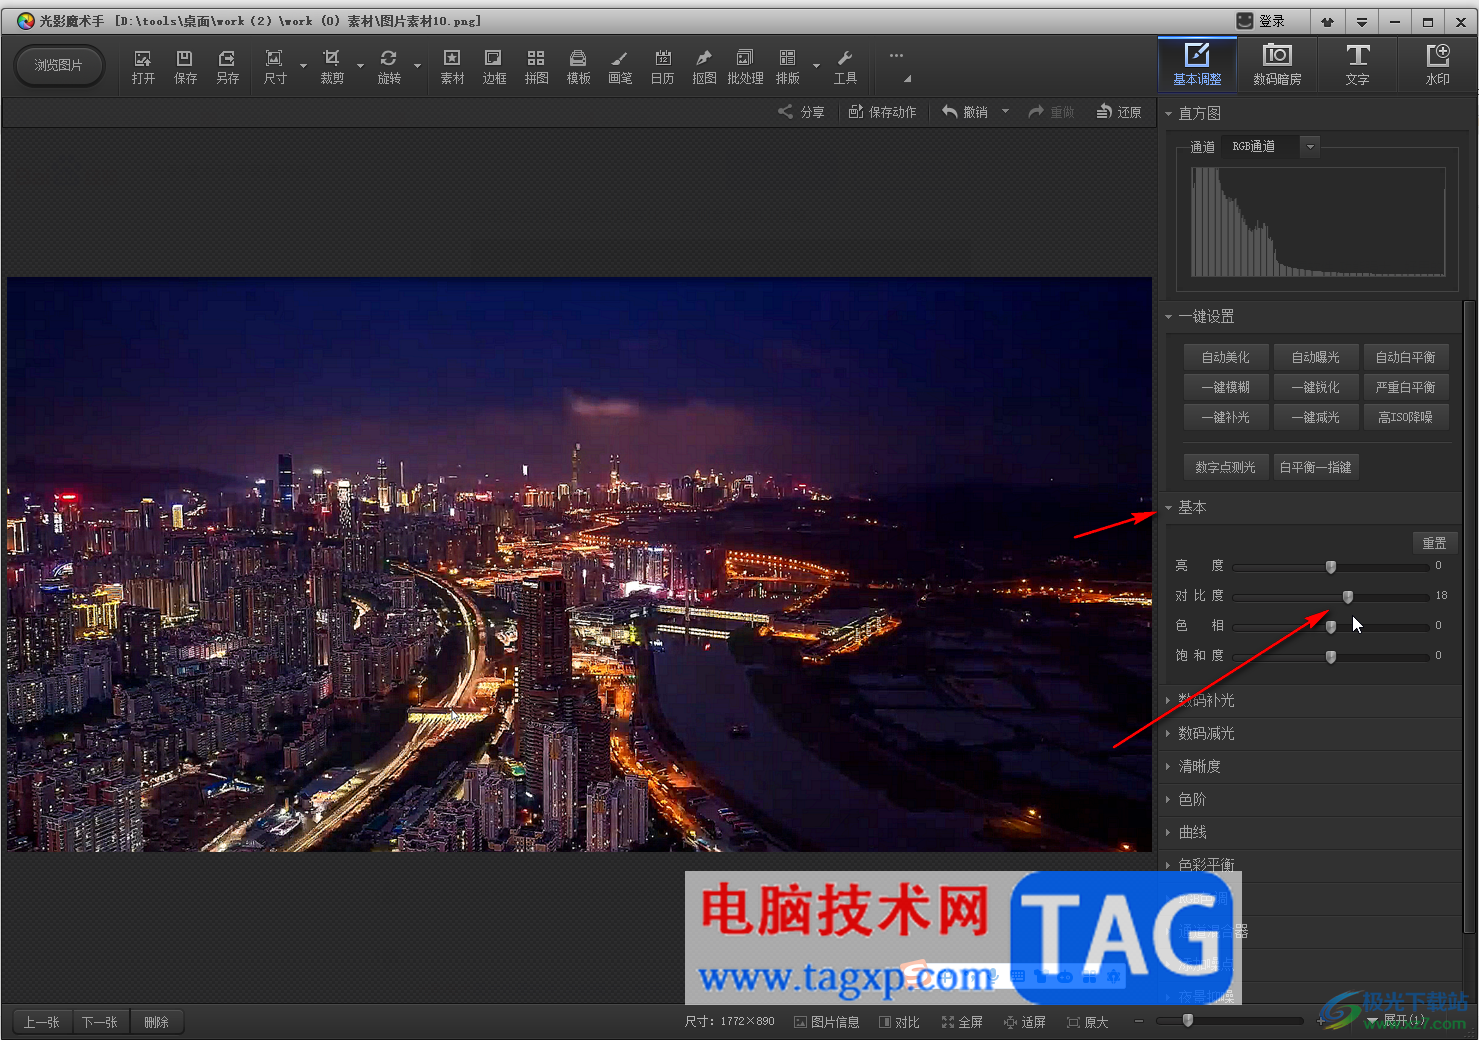This screenshot has width=1479, height=1040.
Task: Open the 素材 materials tool
Action: tap(452, 67)
